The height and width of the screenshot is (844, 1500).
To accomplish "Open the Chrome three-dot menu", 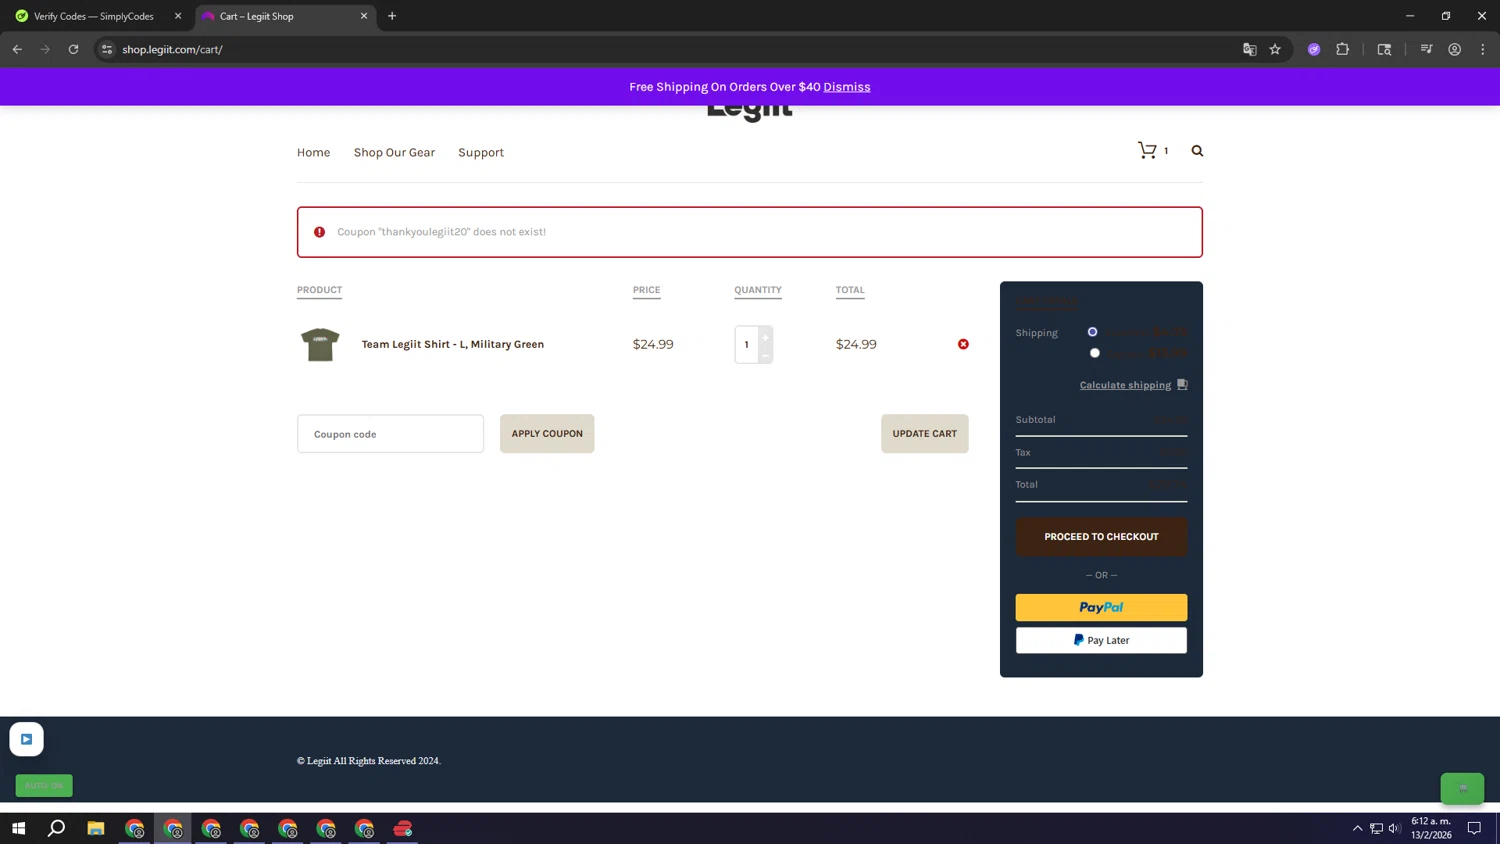I will tap(1482, 49).
